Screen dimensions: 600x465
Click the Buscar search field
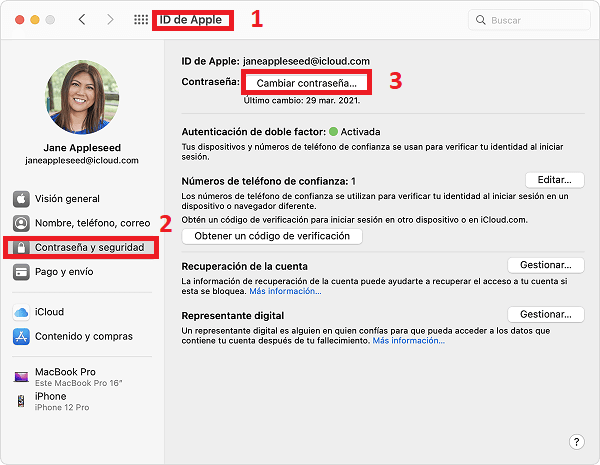(x=529, y=20)
